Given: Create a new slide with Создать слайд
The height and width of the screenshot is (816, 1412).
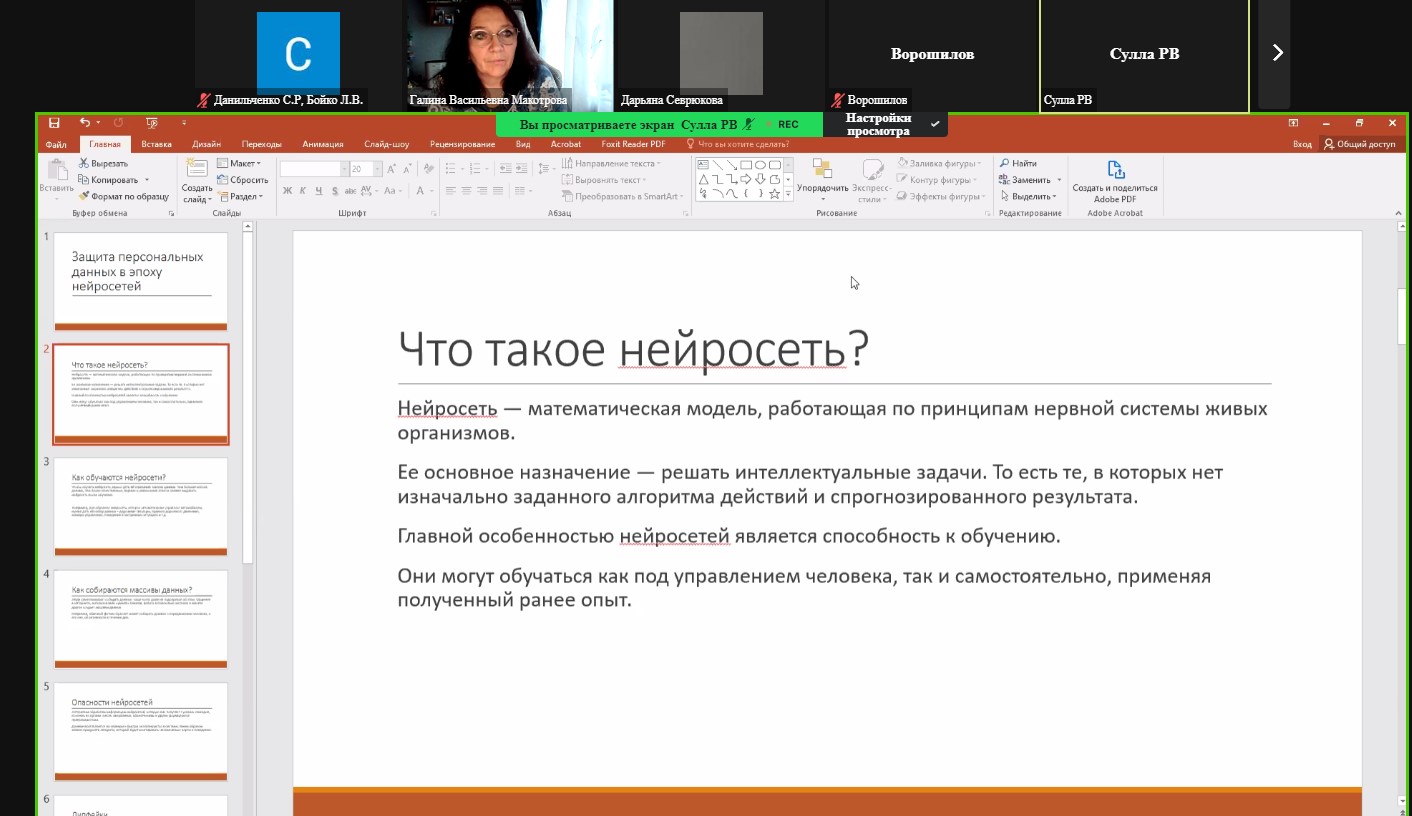Looking at the screenshot, I should tap(197, 180).
